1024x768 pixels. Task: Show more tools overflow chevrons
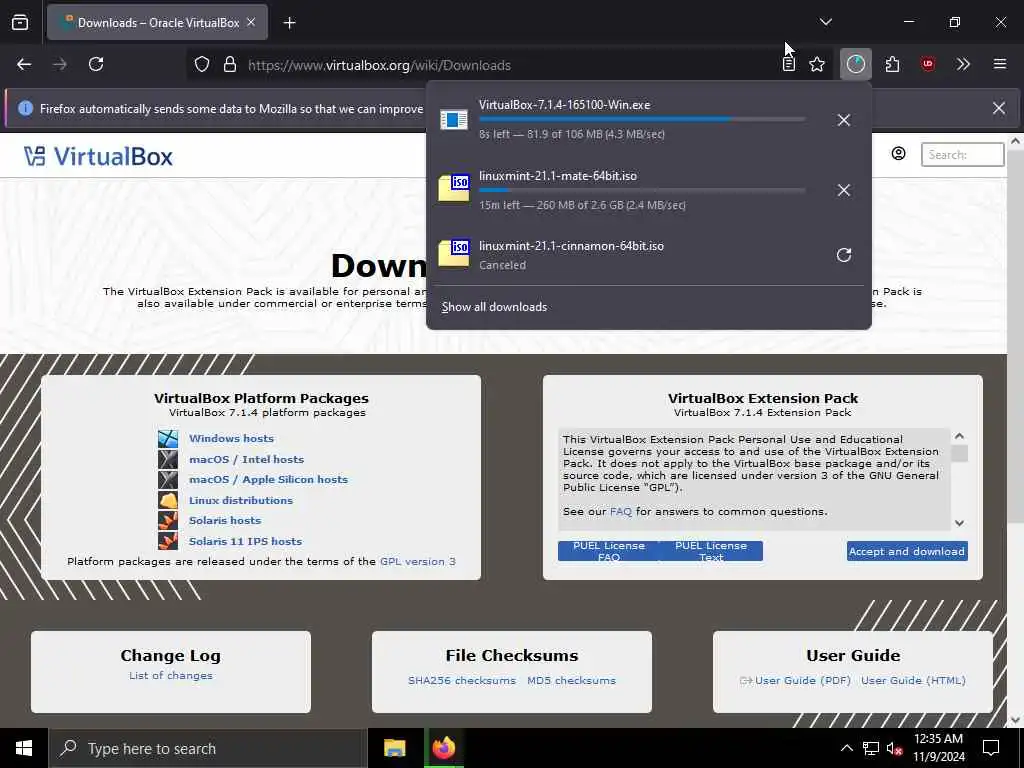point(963,64)
